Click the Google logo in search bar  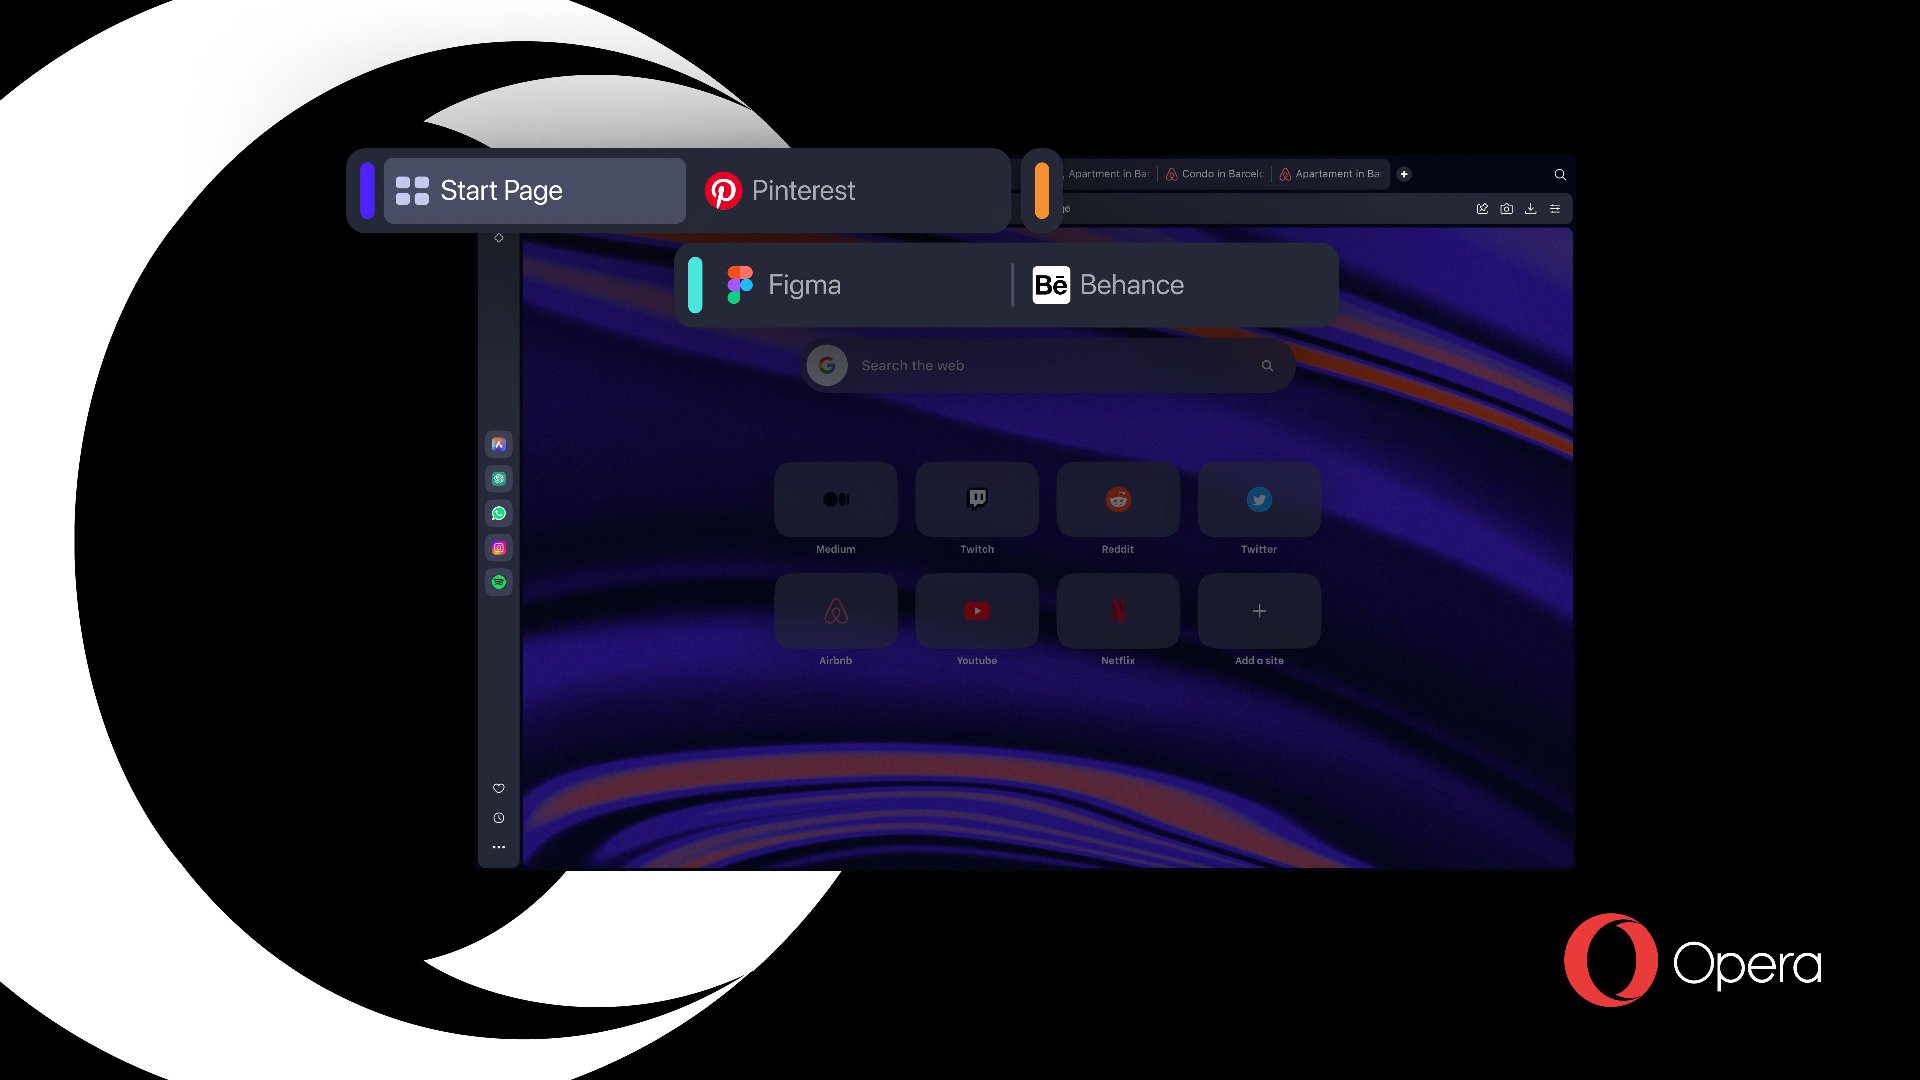827,366
